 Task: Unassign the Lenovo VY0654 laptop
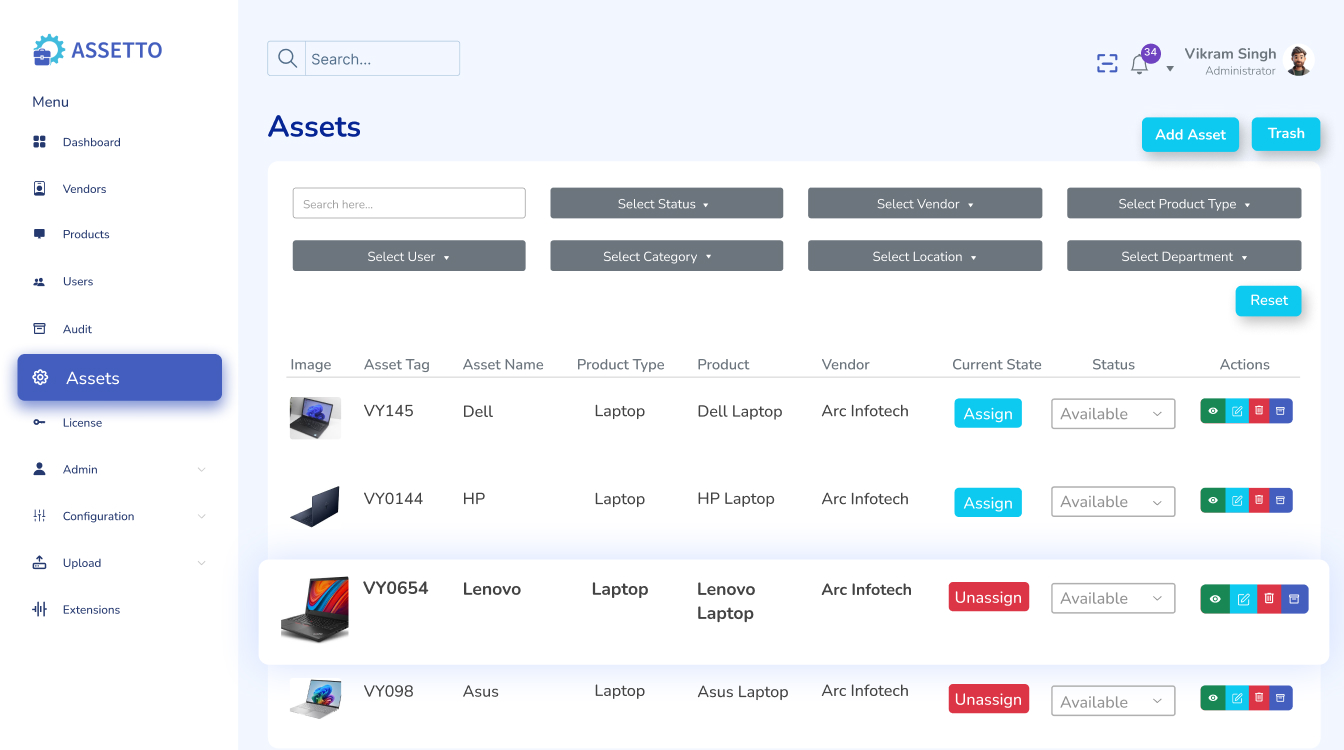(x=988, y=597)
